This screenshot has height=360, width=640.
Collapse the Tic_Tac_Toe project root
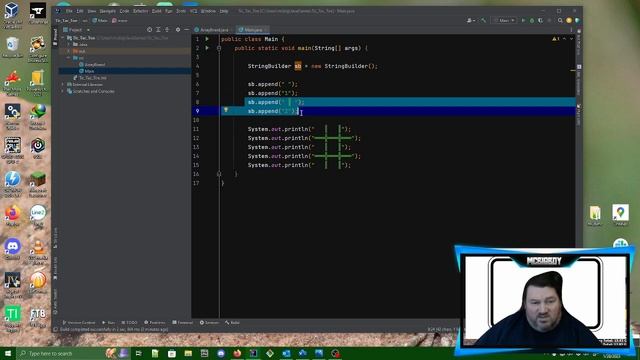[x=63, y=38]
